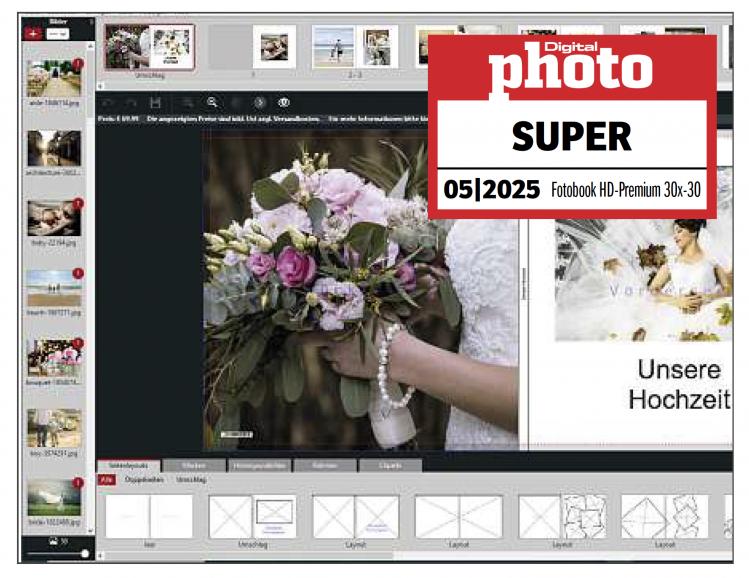Select the Umschlag layout filter
Image resolution: width=749 pixels, height=578 pixels.
(191, 480)
